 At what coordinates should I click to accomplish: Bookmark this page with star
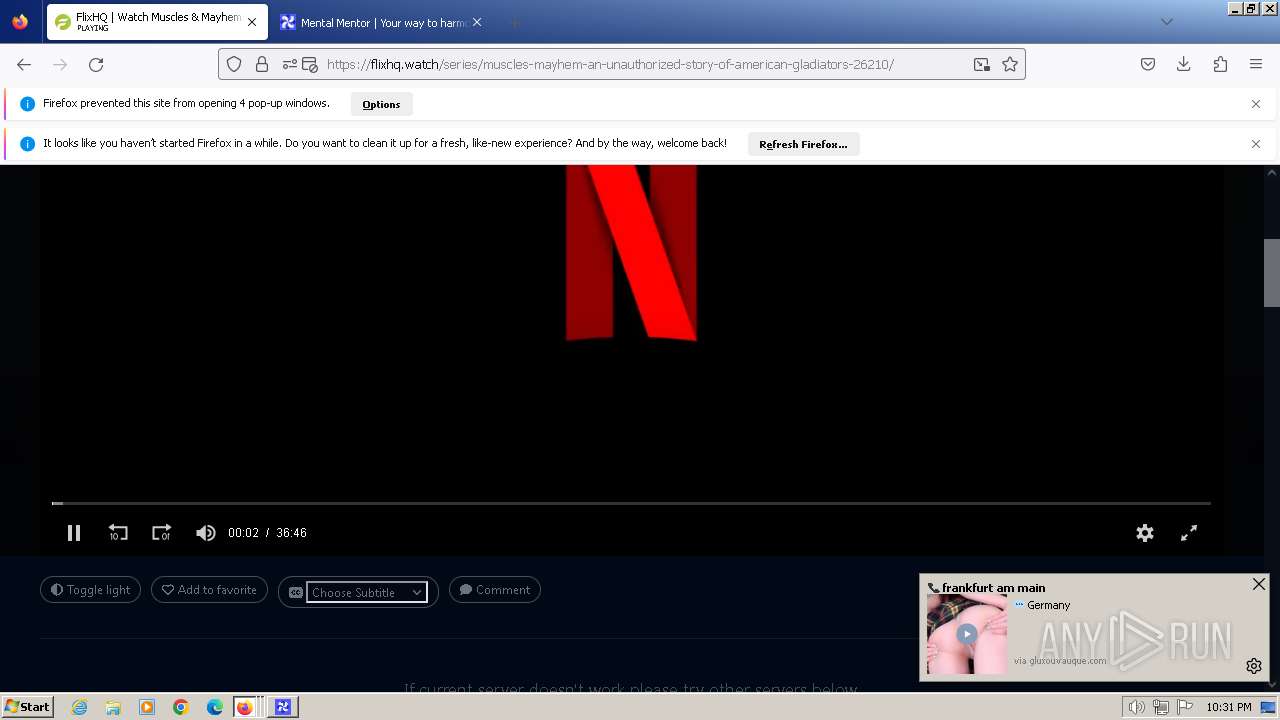point(1010,64)
